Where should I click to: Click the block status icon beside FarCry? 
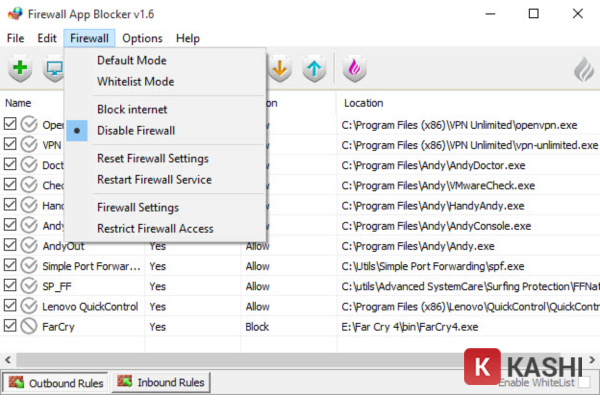pos(29,326)
